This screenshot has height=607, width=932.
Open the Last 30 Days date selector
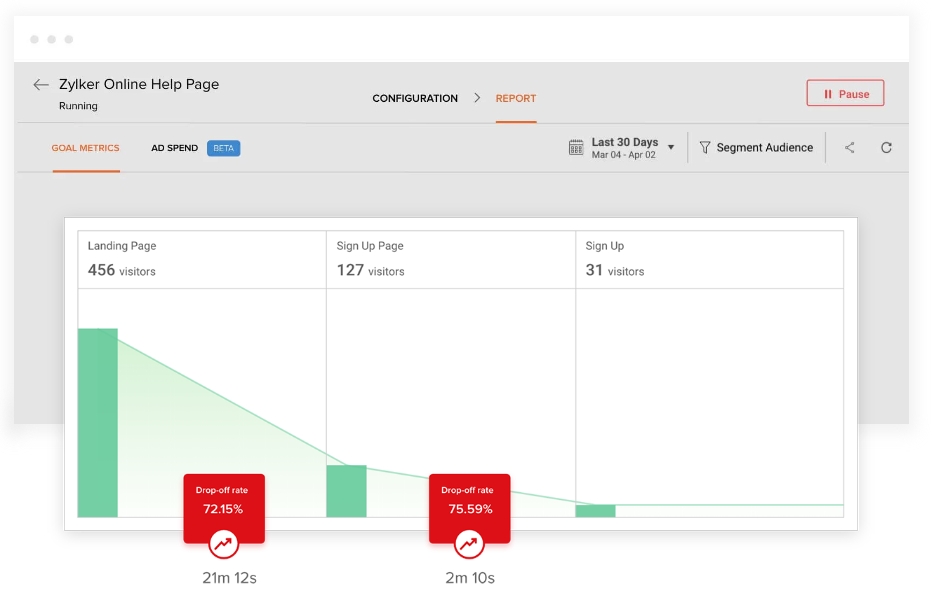[624, 148]
